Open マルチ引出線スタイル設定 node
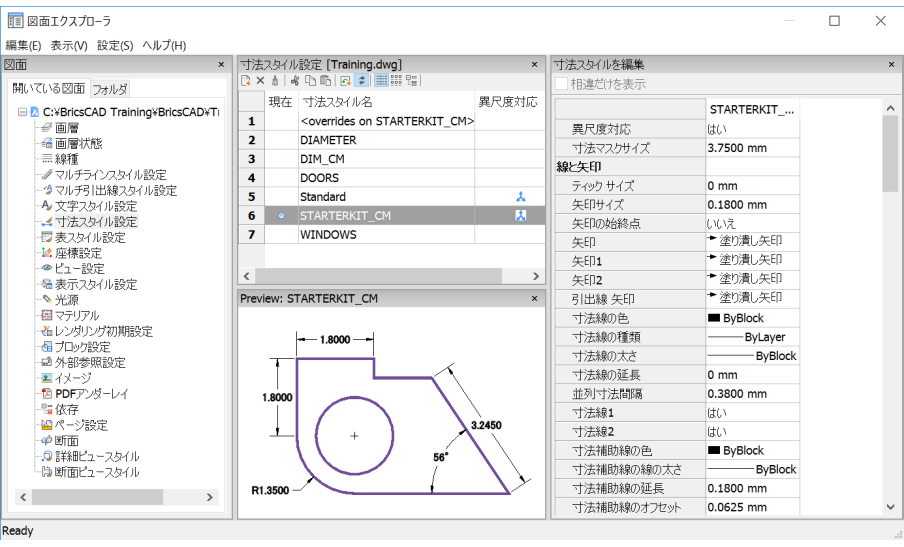Image resolution: width=904 pixels, height=547 pixels. (116, 190)
